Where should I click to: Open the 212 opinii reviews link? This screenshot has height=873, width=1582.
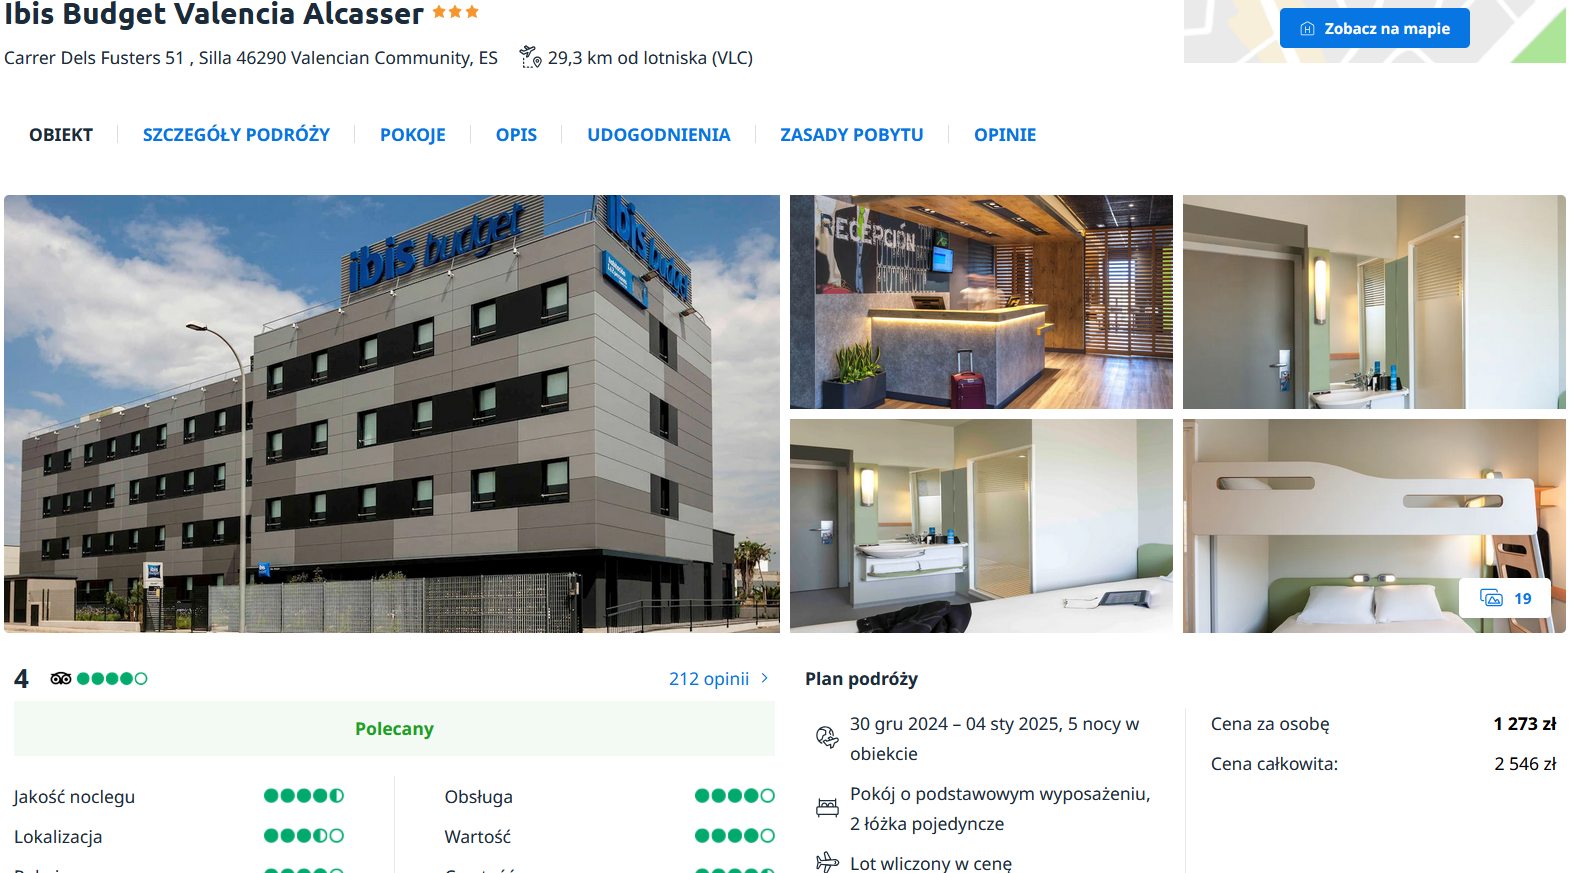pyautogui.click(x=709, y=679)
